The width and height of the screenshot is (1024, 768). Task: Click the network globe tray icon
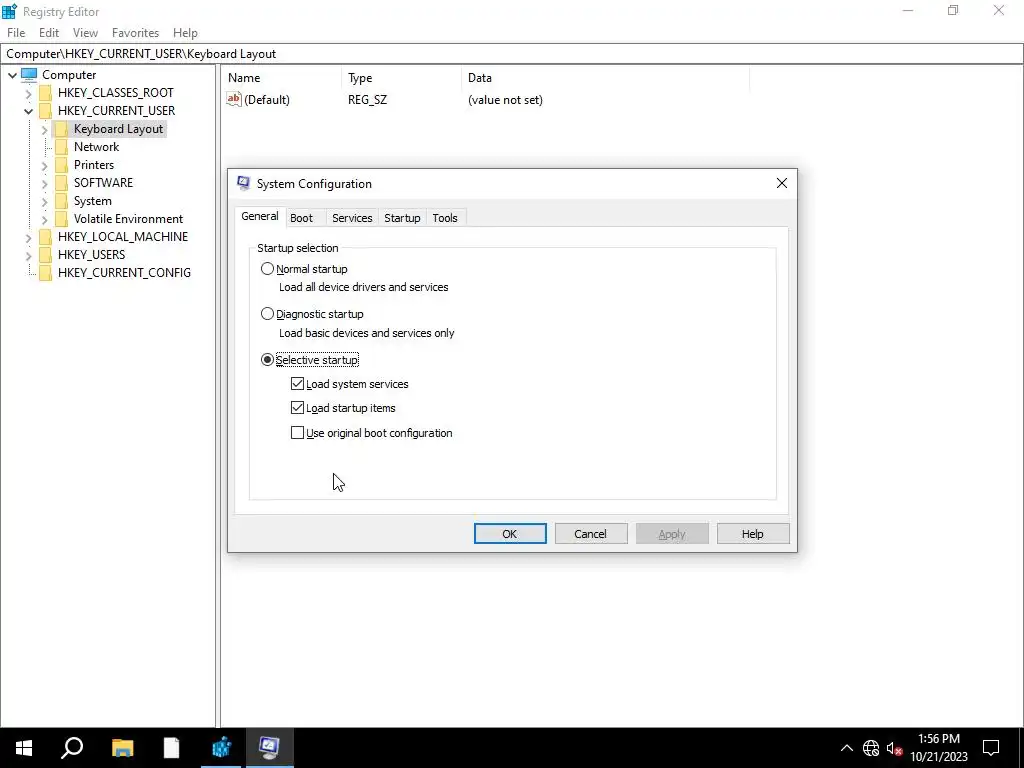click(871, 748)
